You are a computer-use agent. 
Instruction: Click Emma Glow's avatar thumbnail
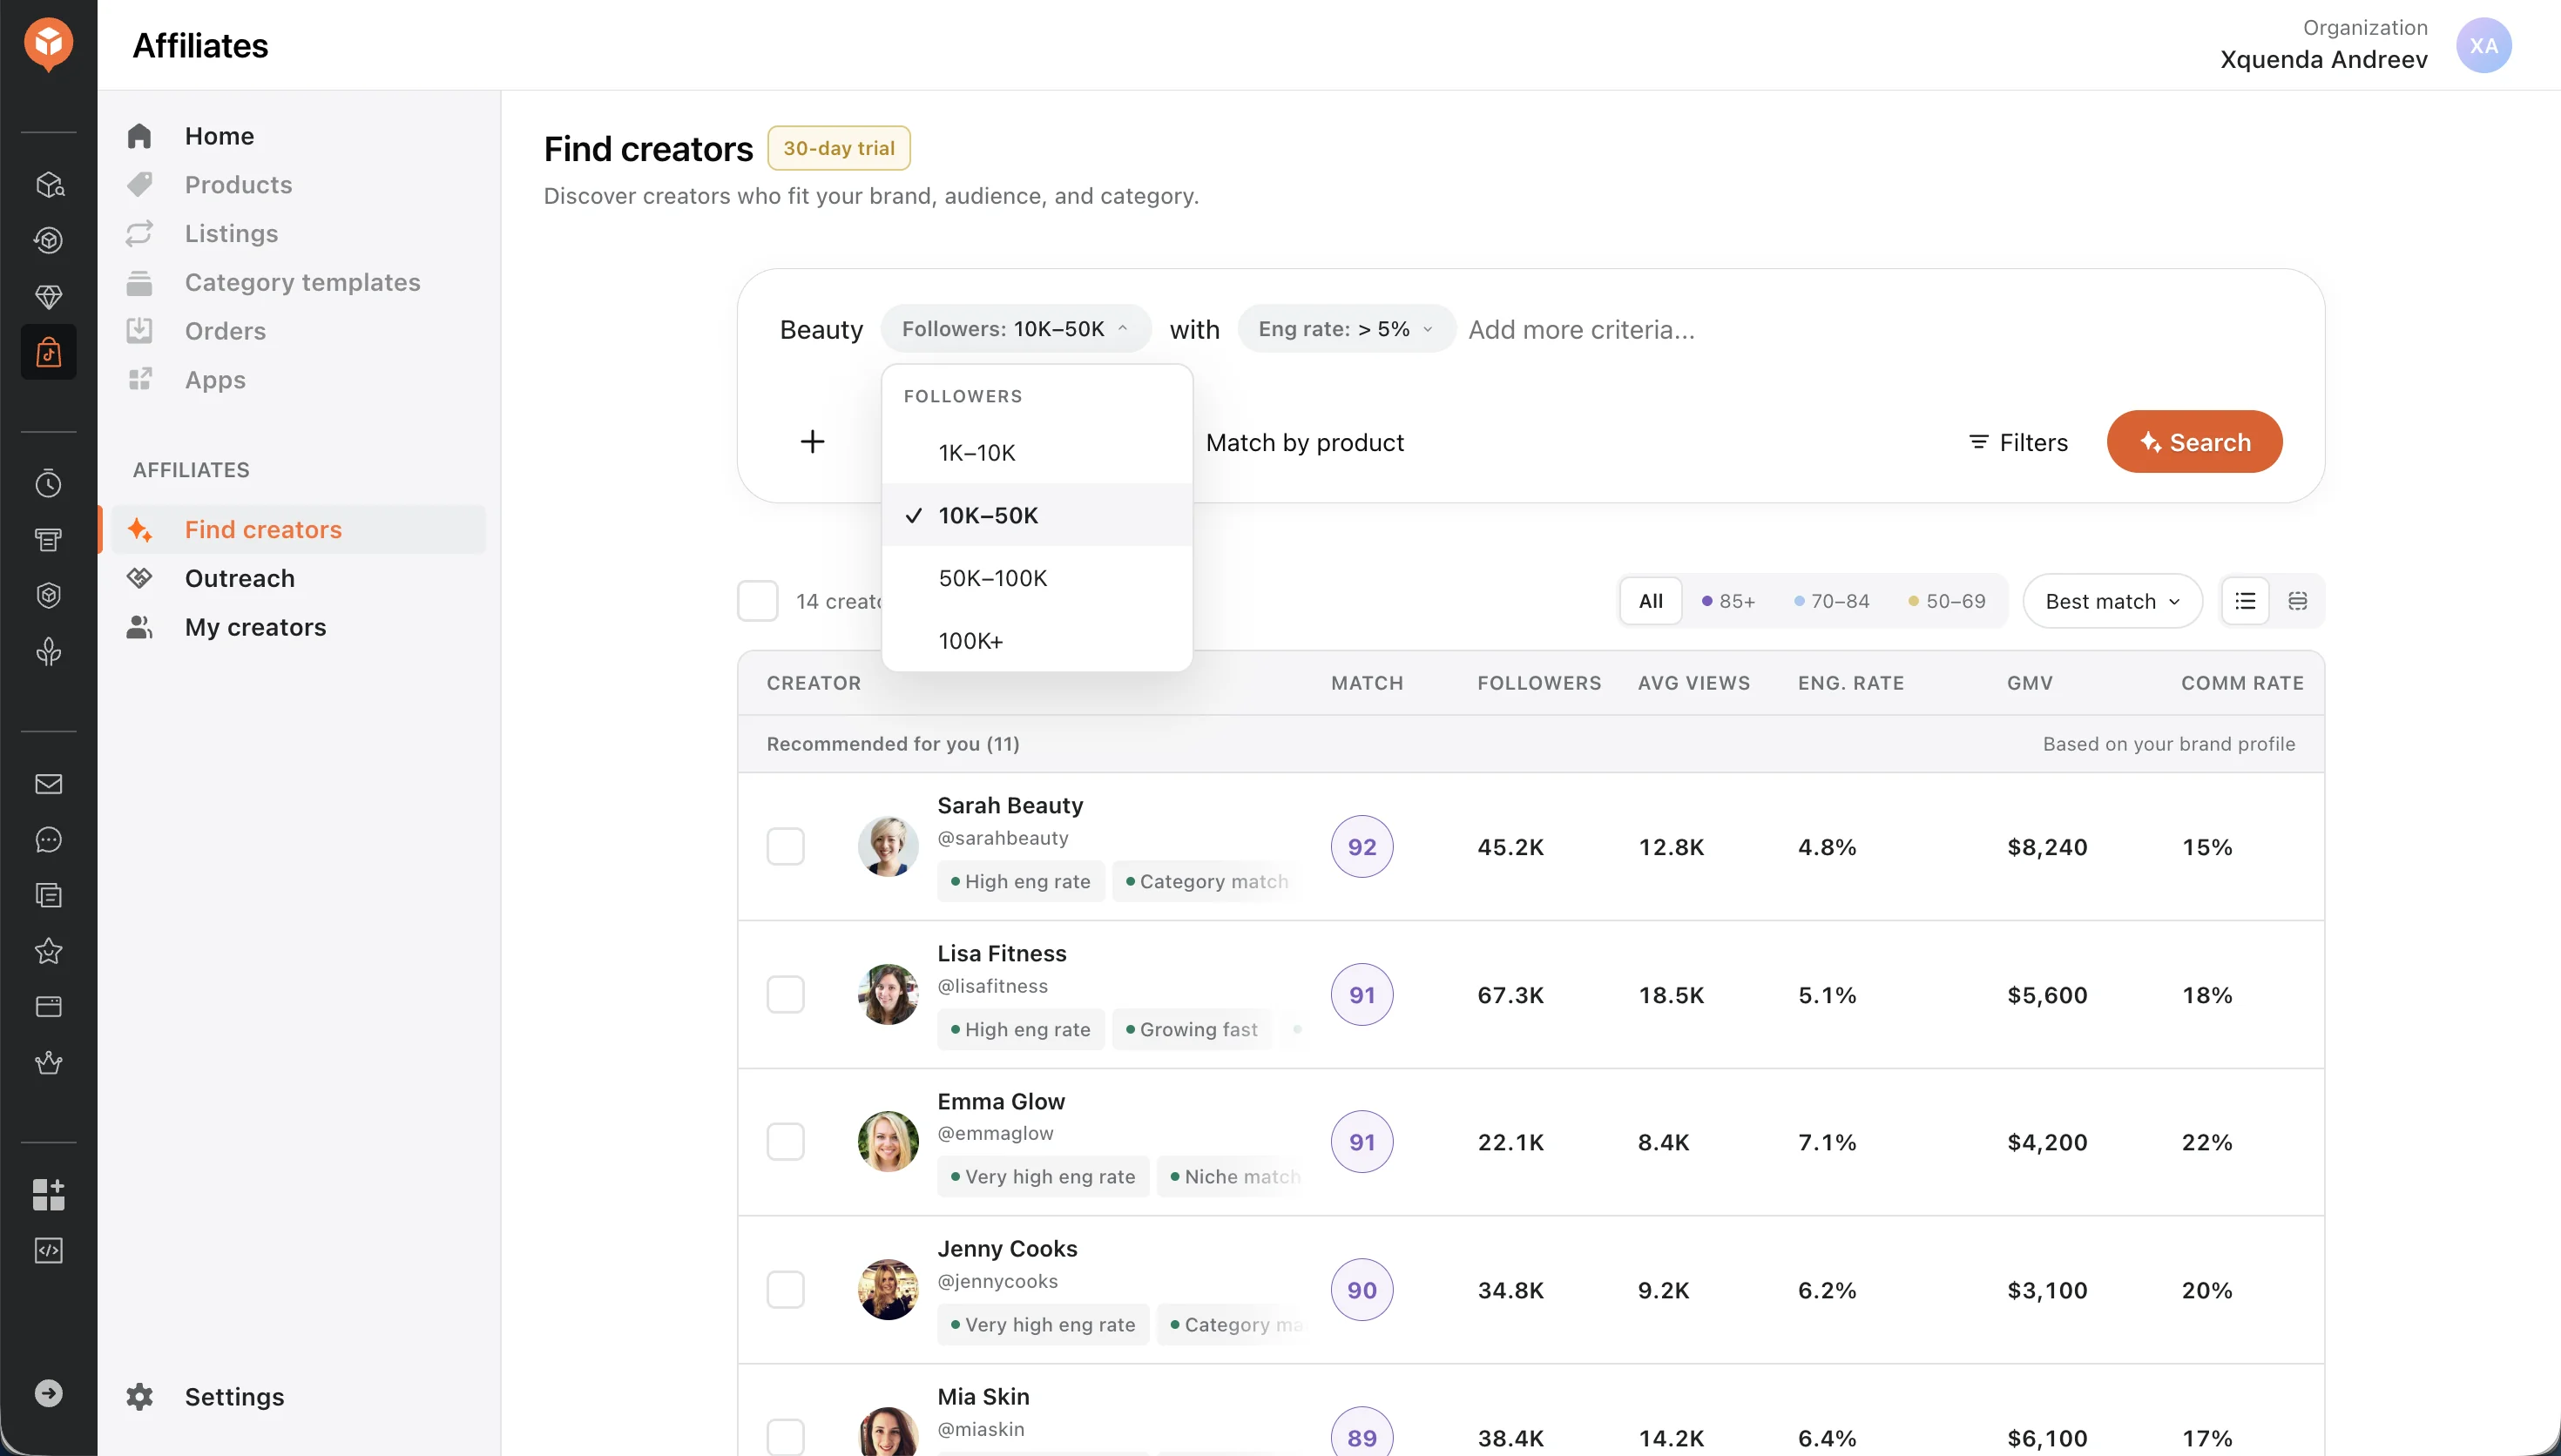point(888,1141)
